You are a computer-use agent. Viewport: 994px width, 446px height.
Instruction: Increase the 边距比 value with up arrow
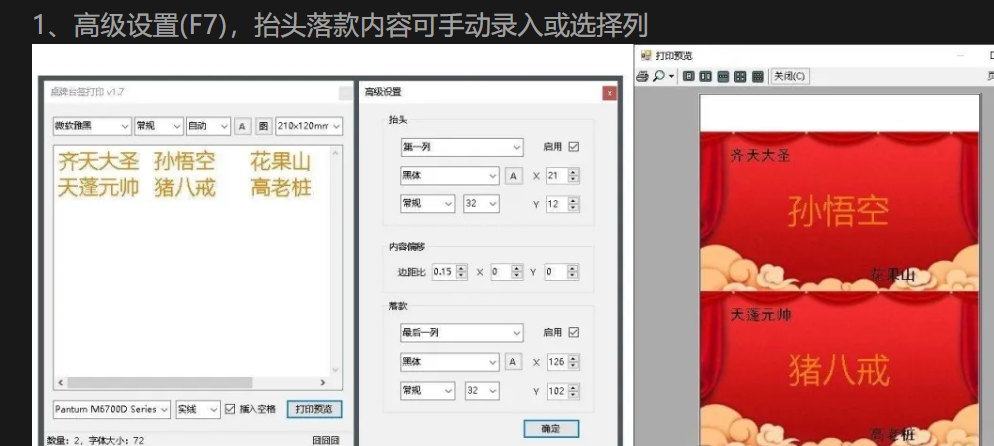coord(462,268)
